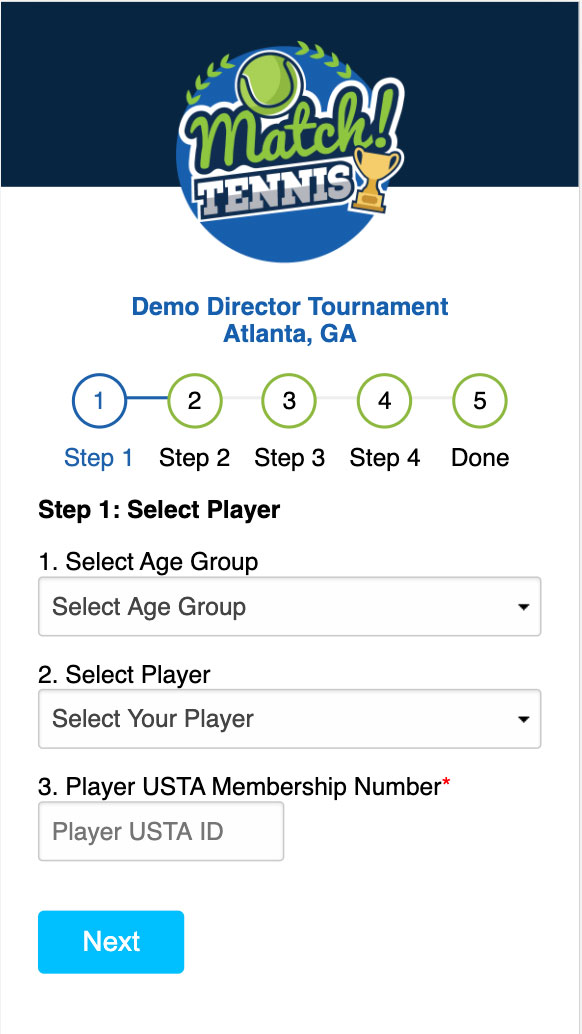Focus the Player USTA ID field
Screen dimensions: 582x1034
[161, 831]
